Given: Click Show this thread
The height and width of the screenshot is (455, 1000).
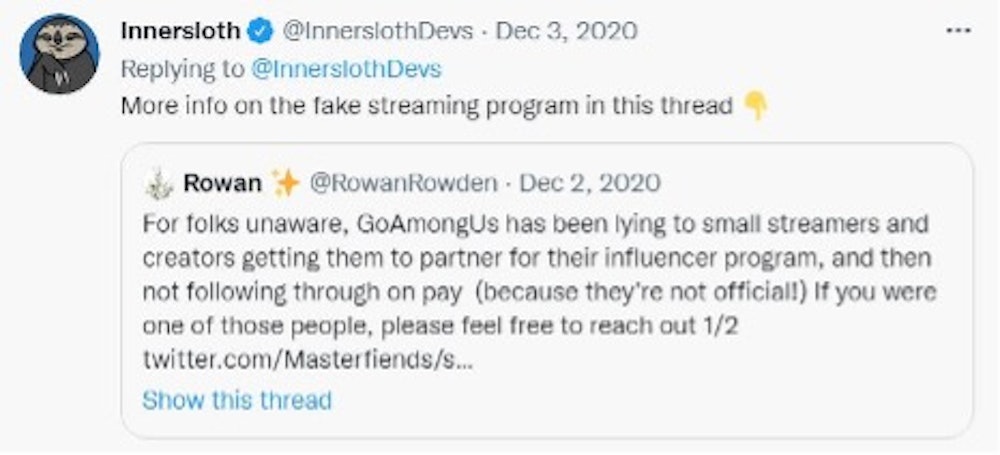Looking at the screenshot, I should (x=237, y=401).
